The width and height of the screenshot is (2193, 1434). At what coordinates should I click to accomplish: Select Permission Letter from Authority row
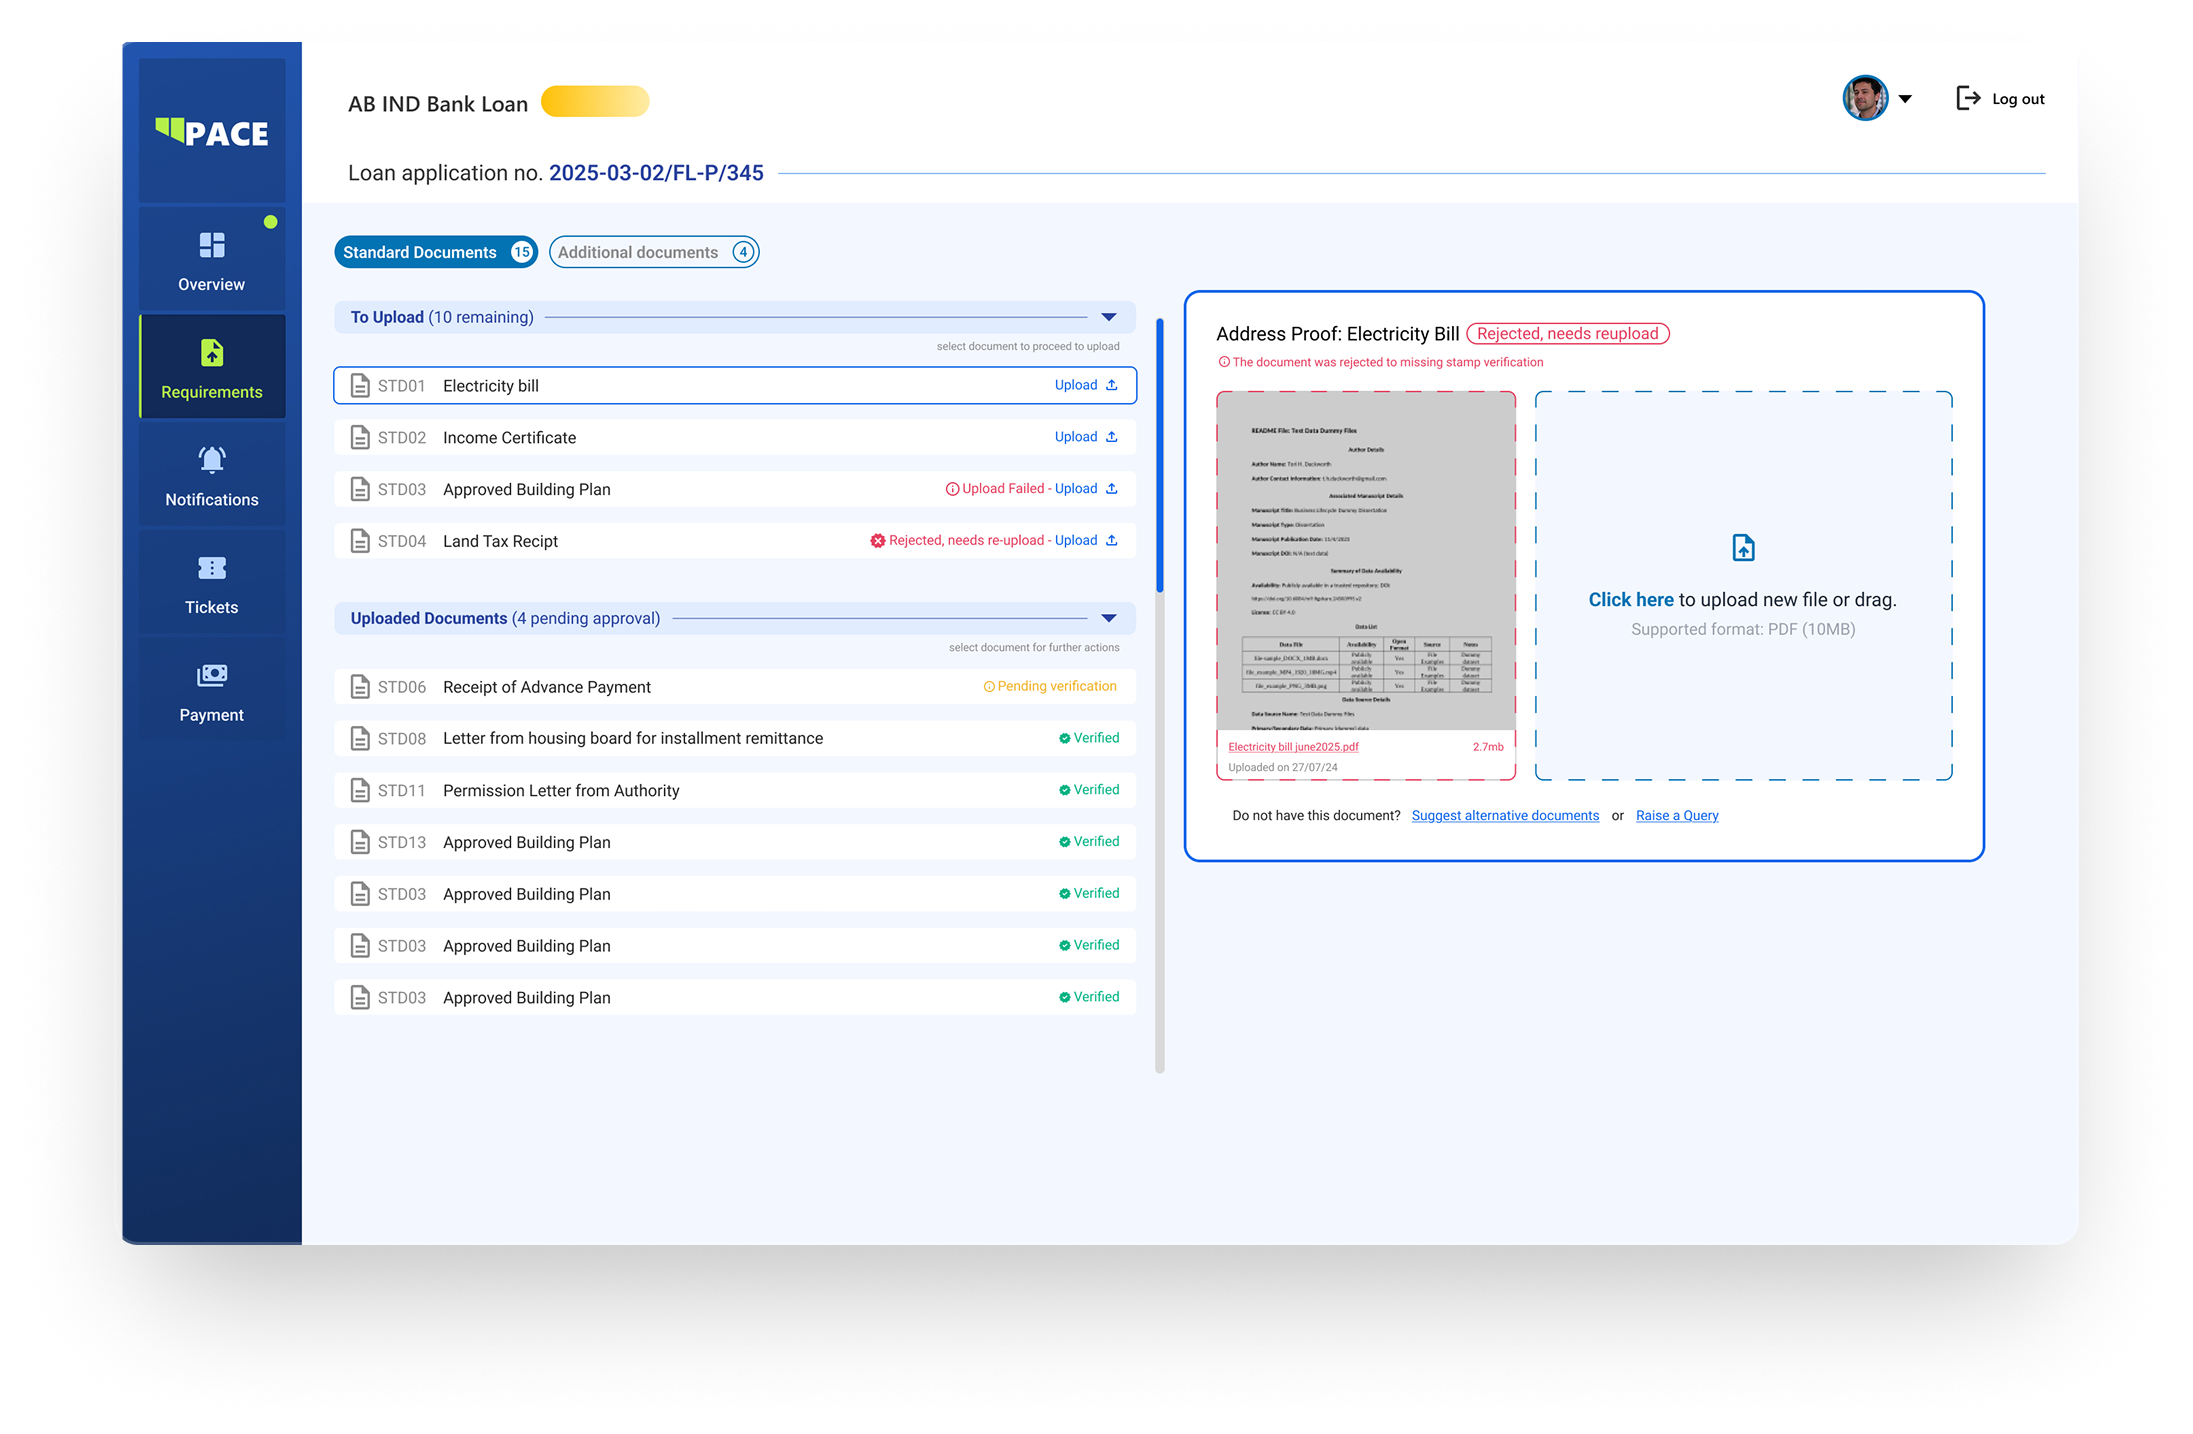tap(735, 791)
